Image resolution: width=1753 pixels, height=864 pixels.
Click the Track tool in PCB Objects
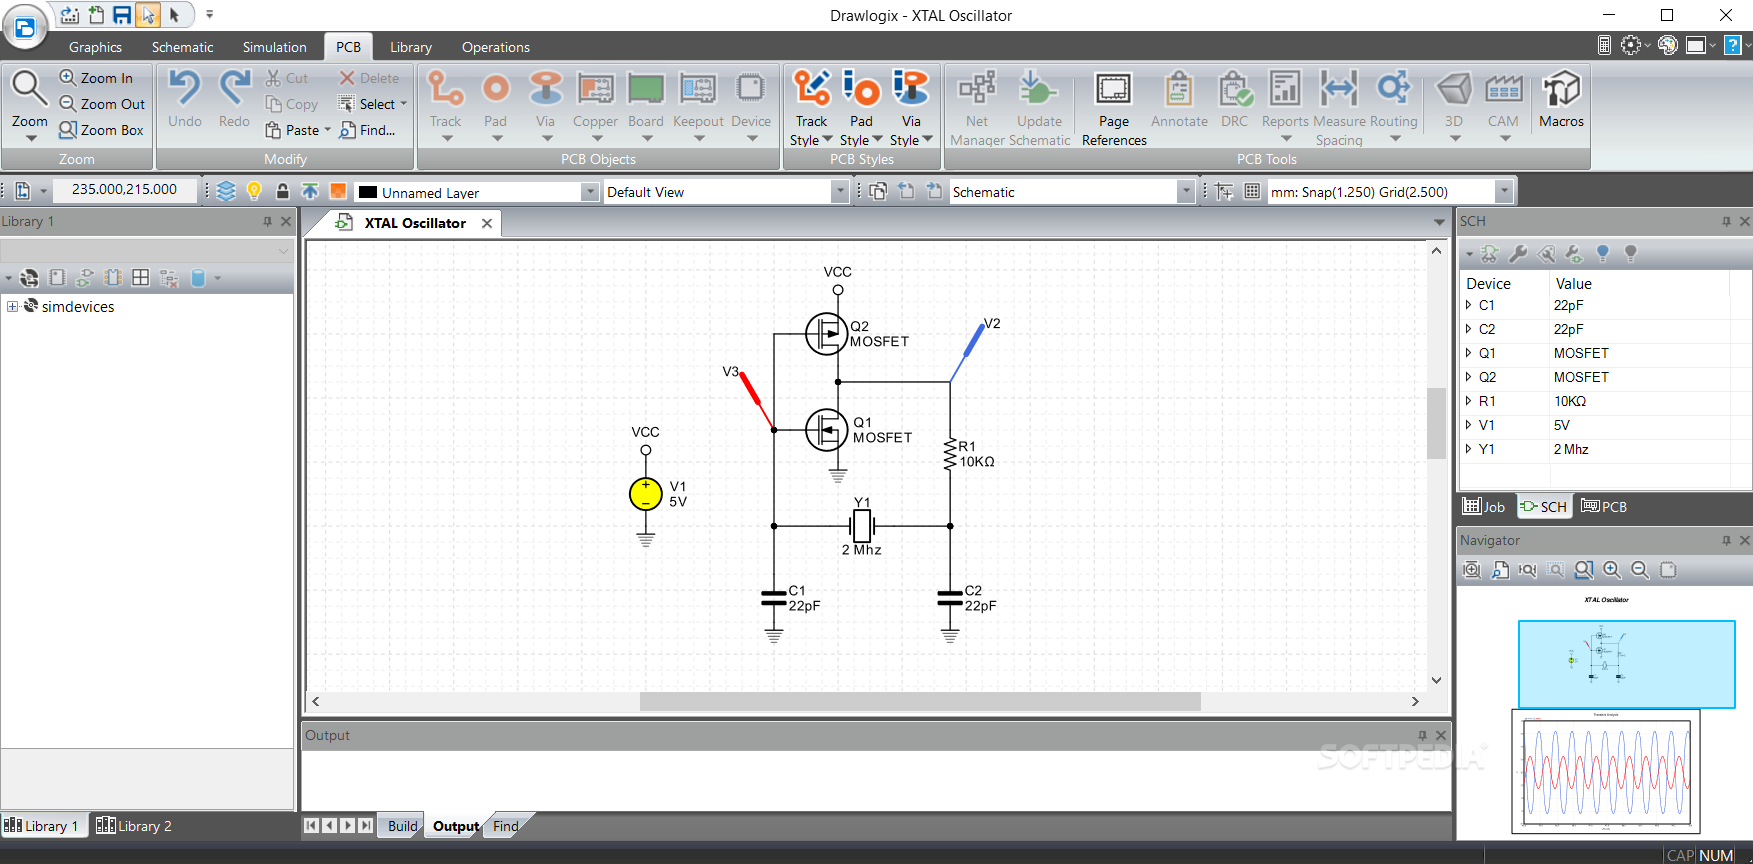pos(445,104)
